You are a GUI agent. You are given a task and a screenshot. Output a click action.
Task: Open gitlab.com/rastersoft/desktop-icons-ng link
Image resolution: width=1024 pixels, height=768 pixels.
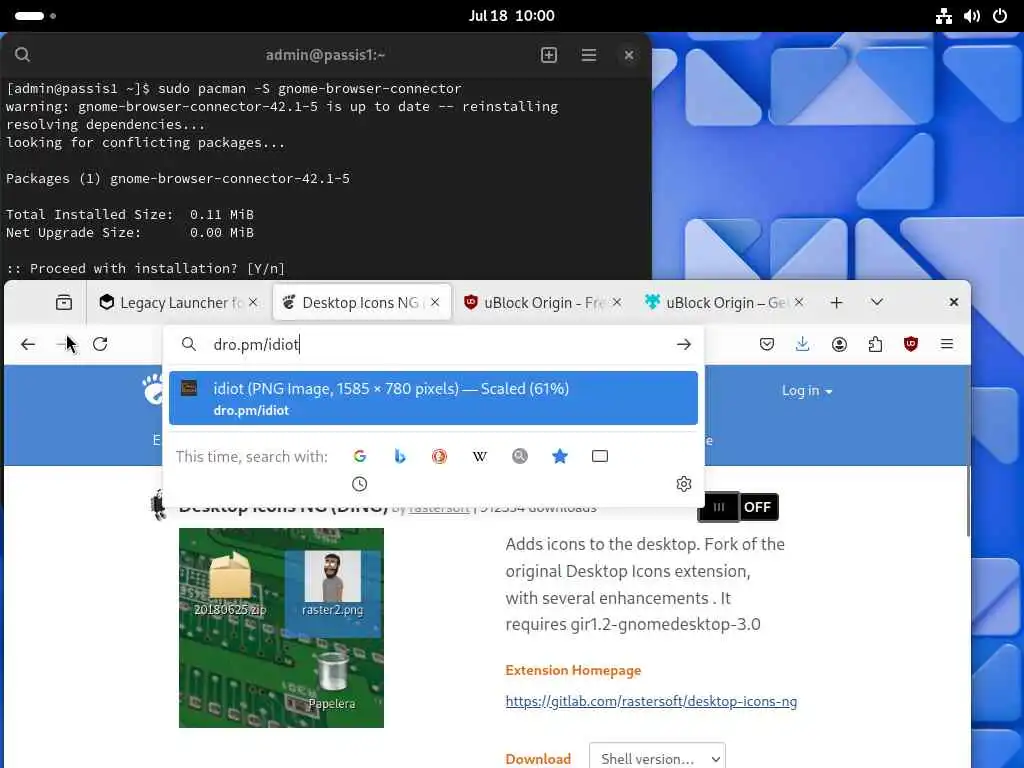pos(651,701)
